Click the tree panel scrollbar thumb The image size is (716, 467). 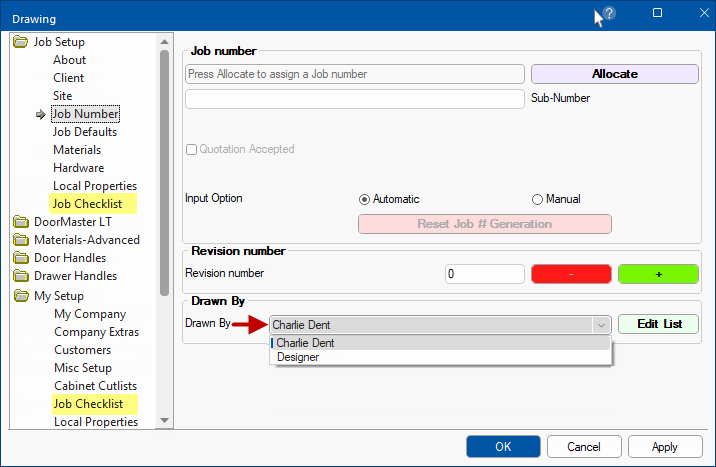164,173
